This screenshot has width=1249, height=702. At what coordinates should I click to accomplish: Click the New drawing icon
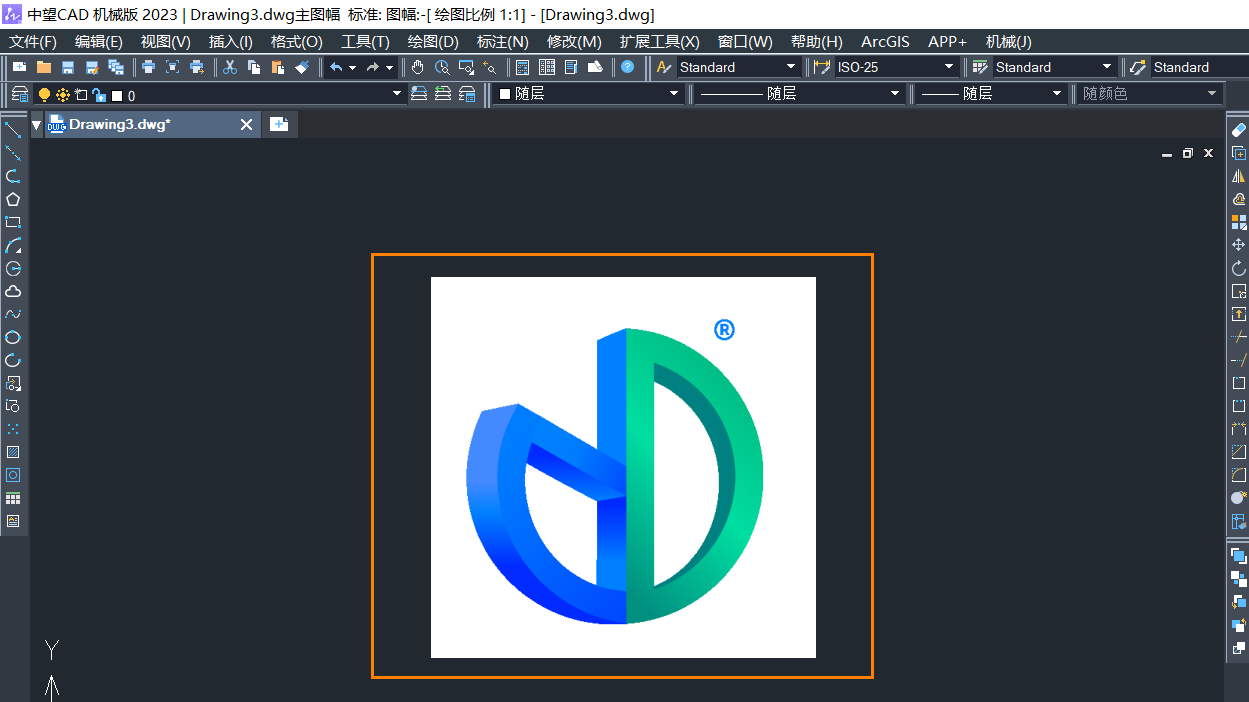(19, 67)
